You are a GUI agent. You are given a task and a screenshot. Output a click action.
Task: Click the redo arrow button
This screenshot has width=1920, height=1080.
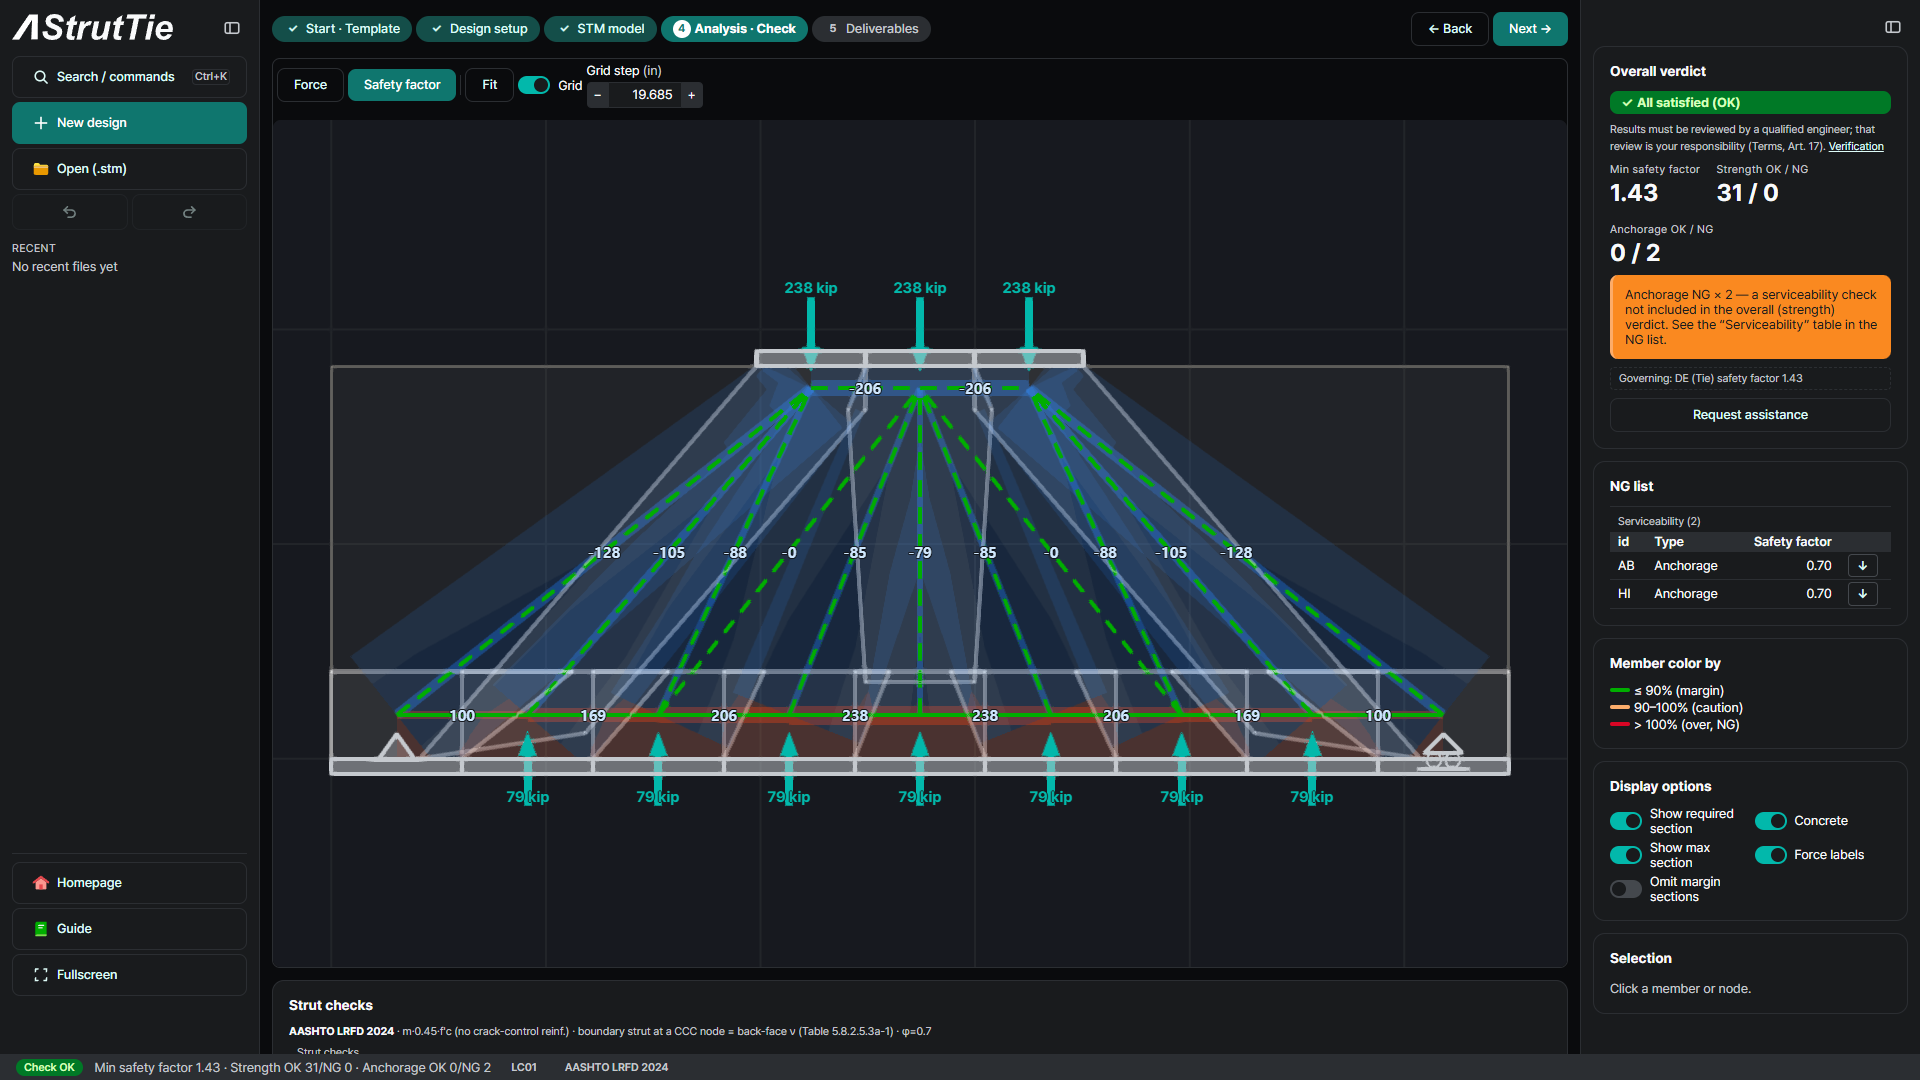point(189,212)
